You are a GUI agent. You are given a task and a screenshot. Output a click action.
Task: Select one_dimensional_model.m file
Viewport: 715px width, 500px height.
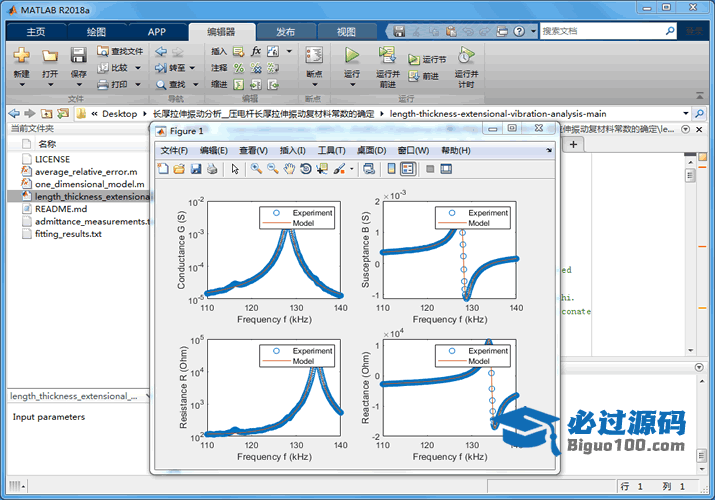tap(89, 184)
